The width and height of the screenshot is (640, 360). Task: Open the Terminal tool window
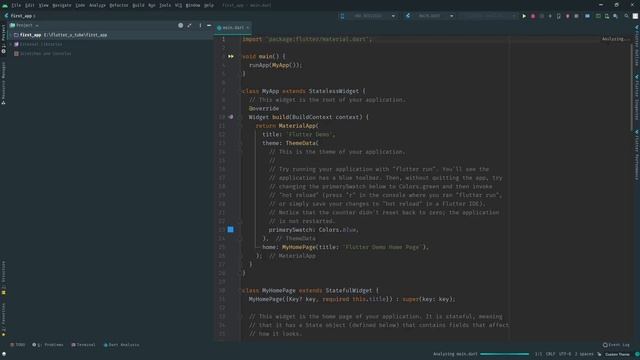point(83,345)
